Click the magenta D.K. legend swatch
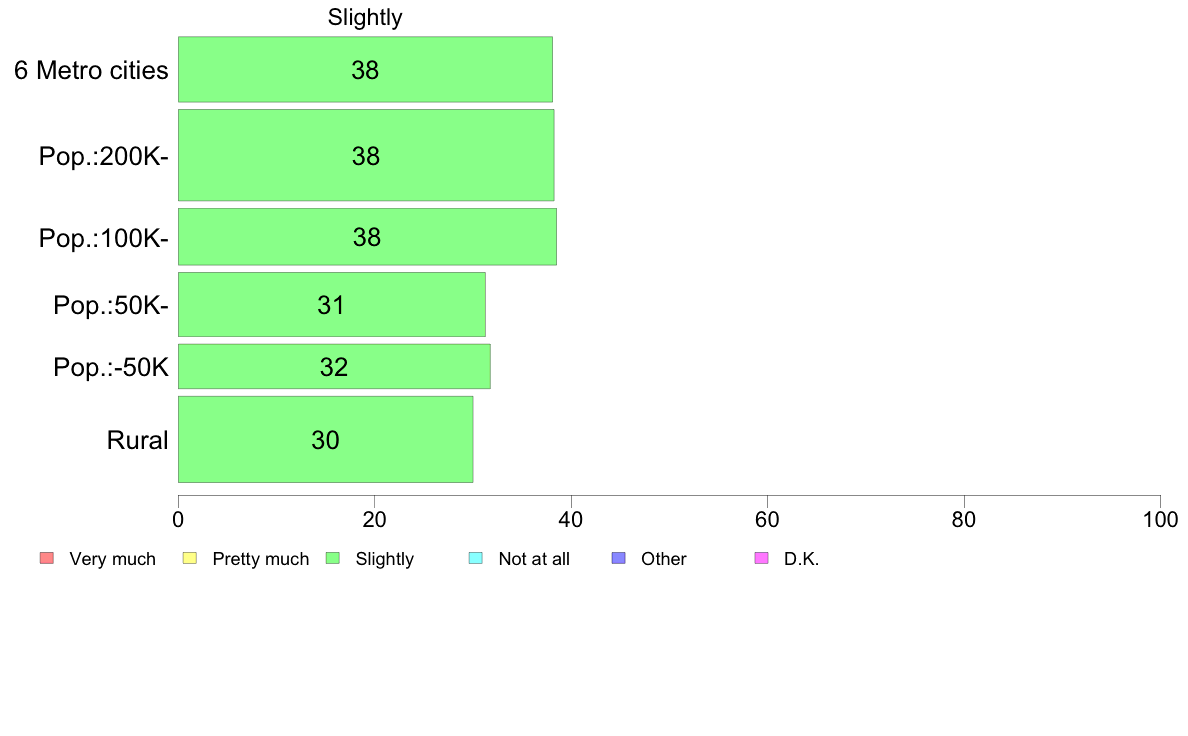The height and width of the screenshot is (736, 1188). pos(761,559)
